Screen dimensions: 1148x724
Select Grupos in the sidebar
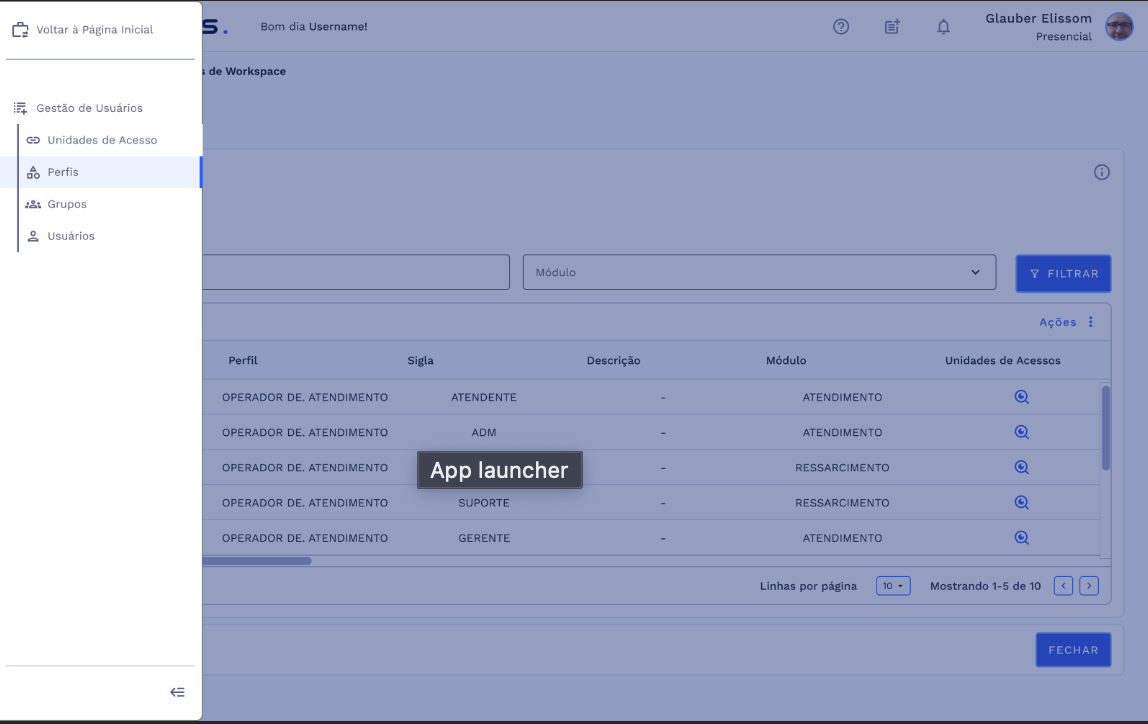pyautogui.click(x=67, y=204)
